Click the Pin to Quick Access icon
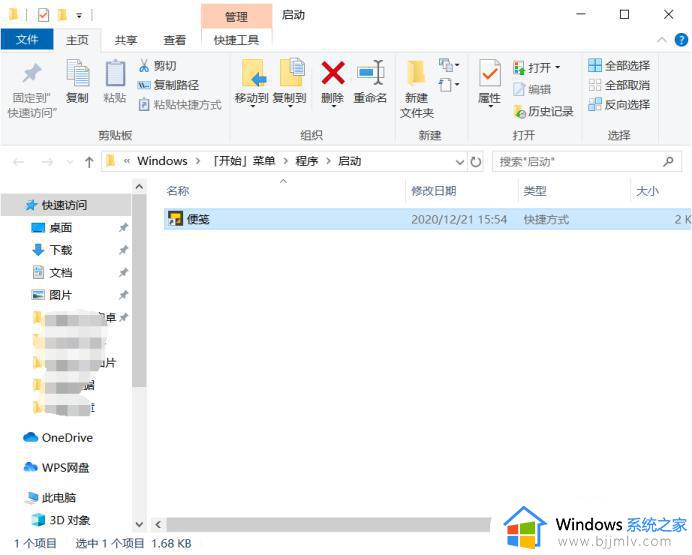This screenshot has height=555, width=692. pos(32,73)
